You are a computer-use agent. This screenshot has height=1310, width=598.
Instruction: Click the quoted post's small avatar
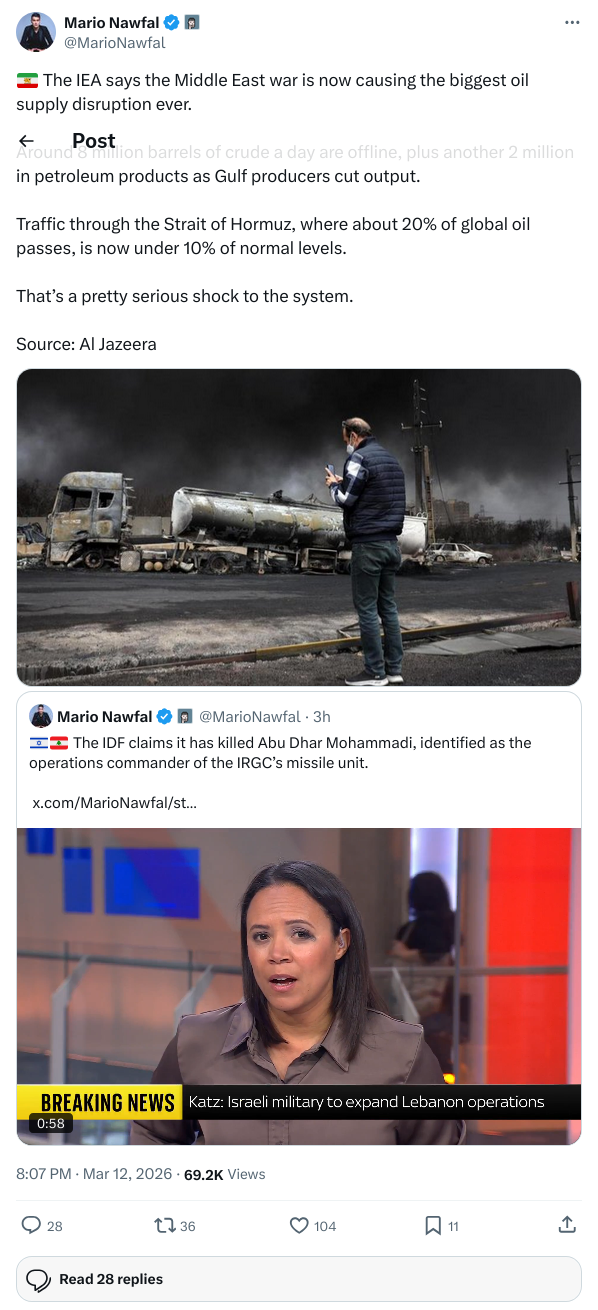click(x=41, y=716)
